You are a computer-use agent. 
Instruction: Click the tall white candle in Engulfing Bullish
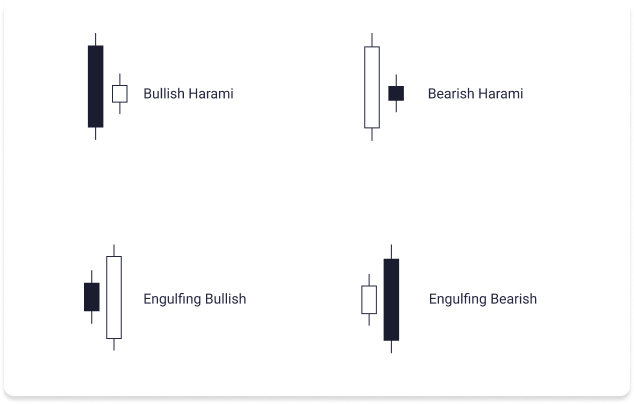click(x=114, y=297)
